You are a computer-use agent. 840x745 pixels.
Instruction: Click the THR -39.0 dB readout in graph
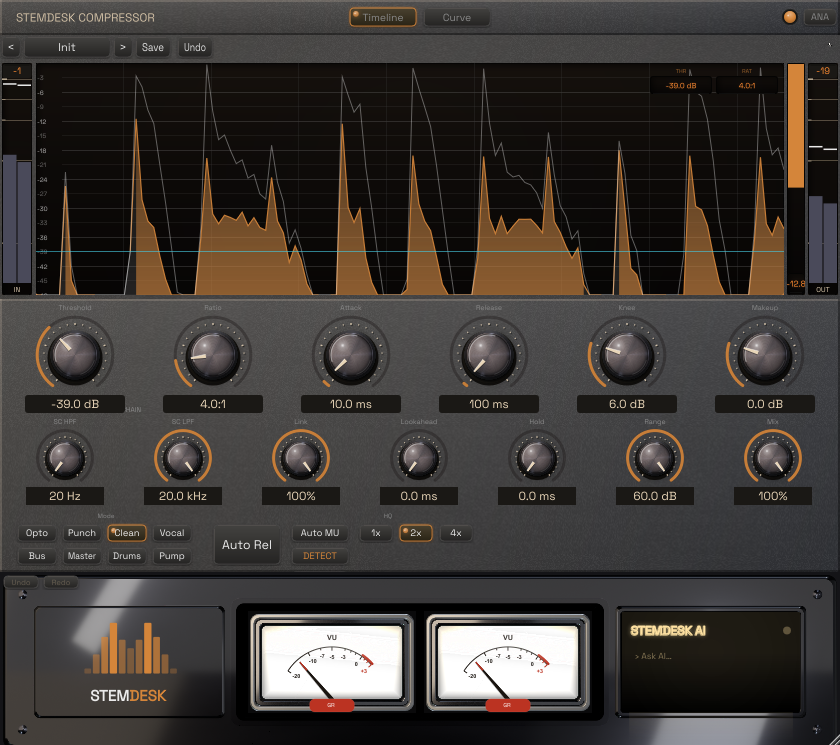[x=681, y=85]
